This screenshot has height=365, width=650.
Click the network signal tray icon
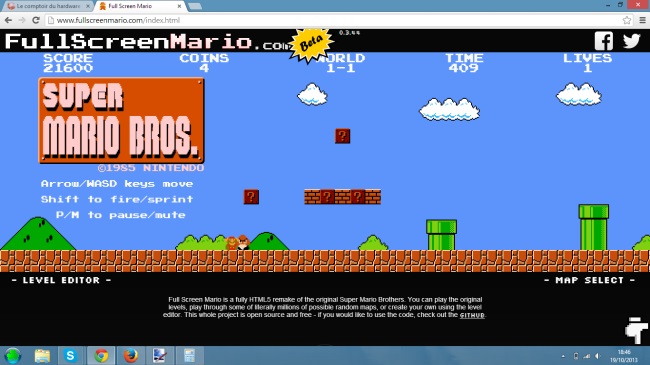587,356
